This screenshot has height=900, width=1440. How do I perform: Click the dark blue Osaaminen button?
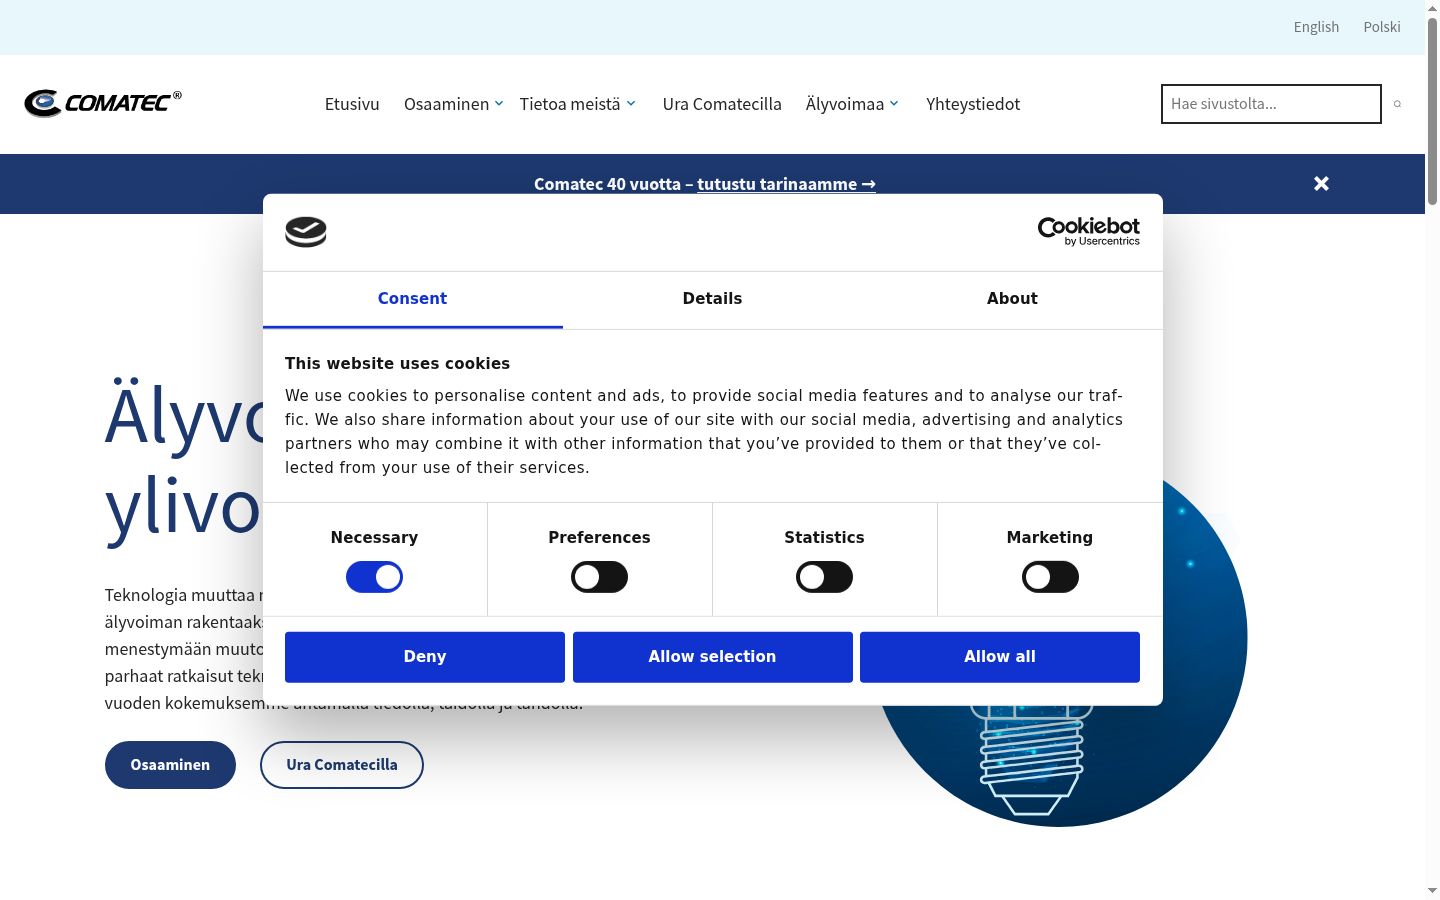pyautogui.click(x=170, y=765)
